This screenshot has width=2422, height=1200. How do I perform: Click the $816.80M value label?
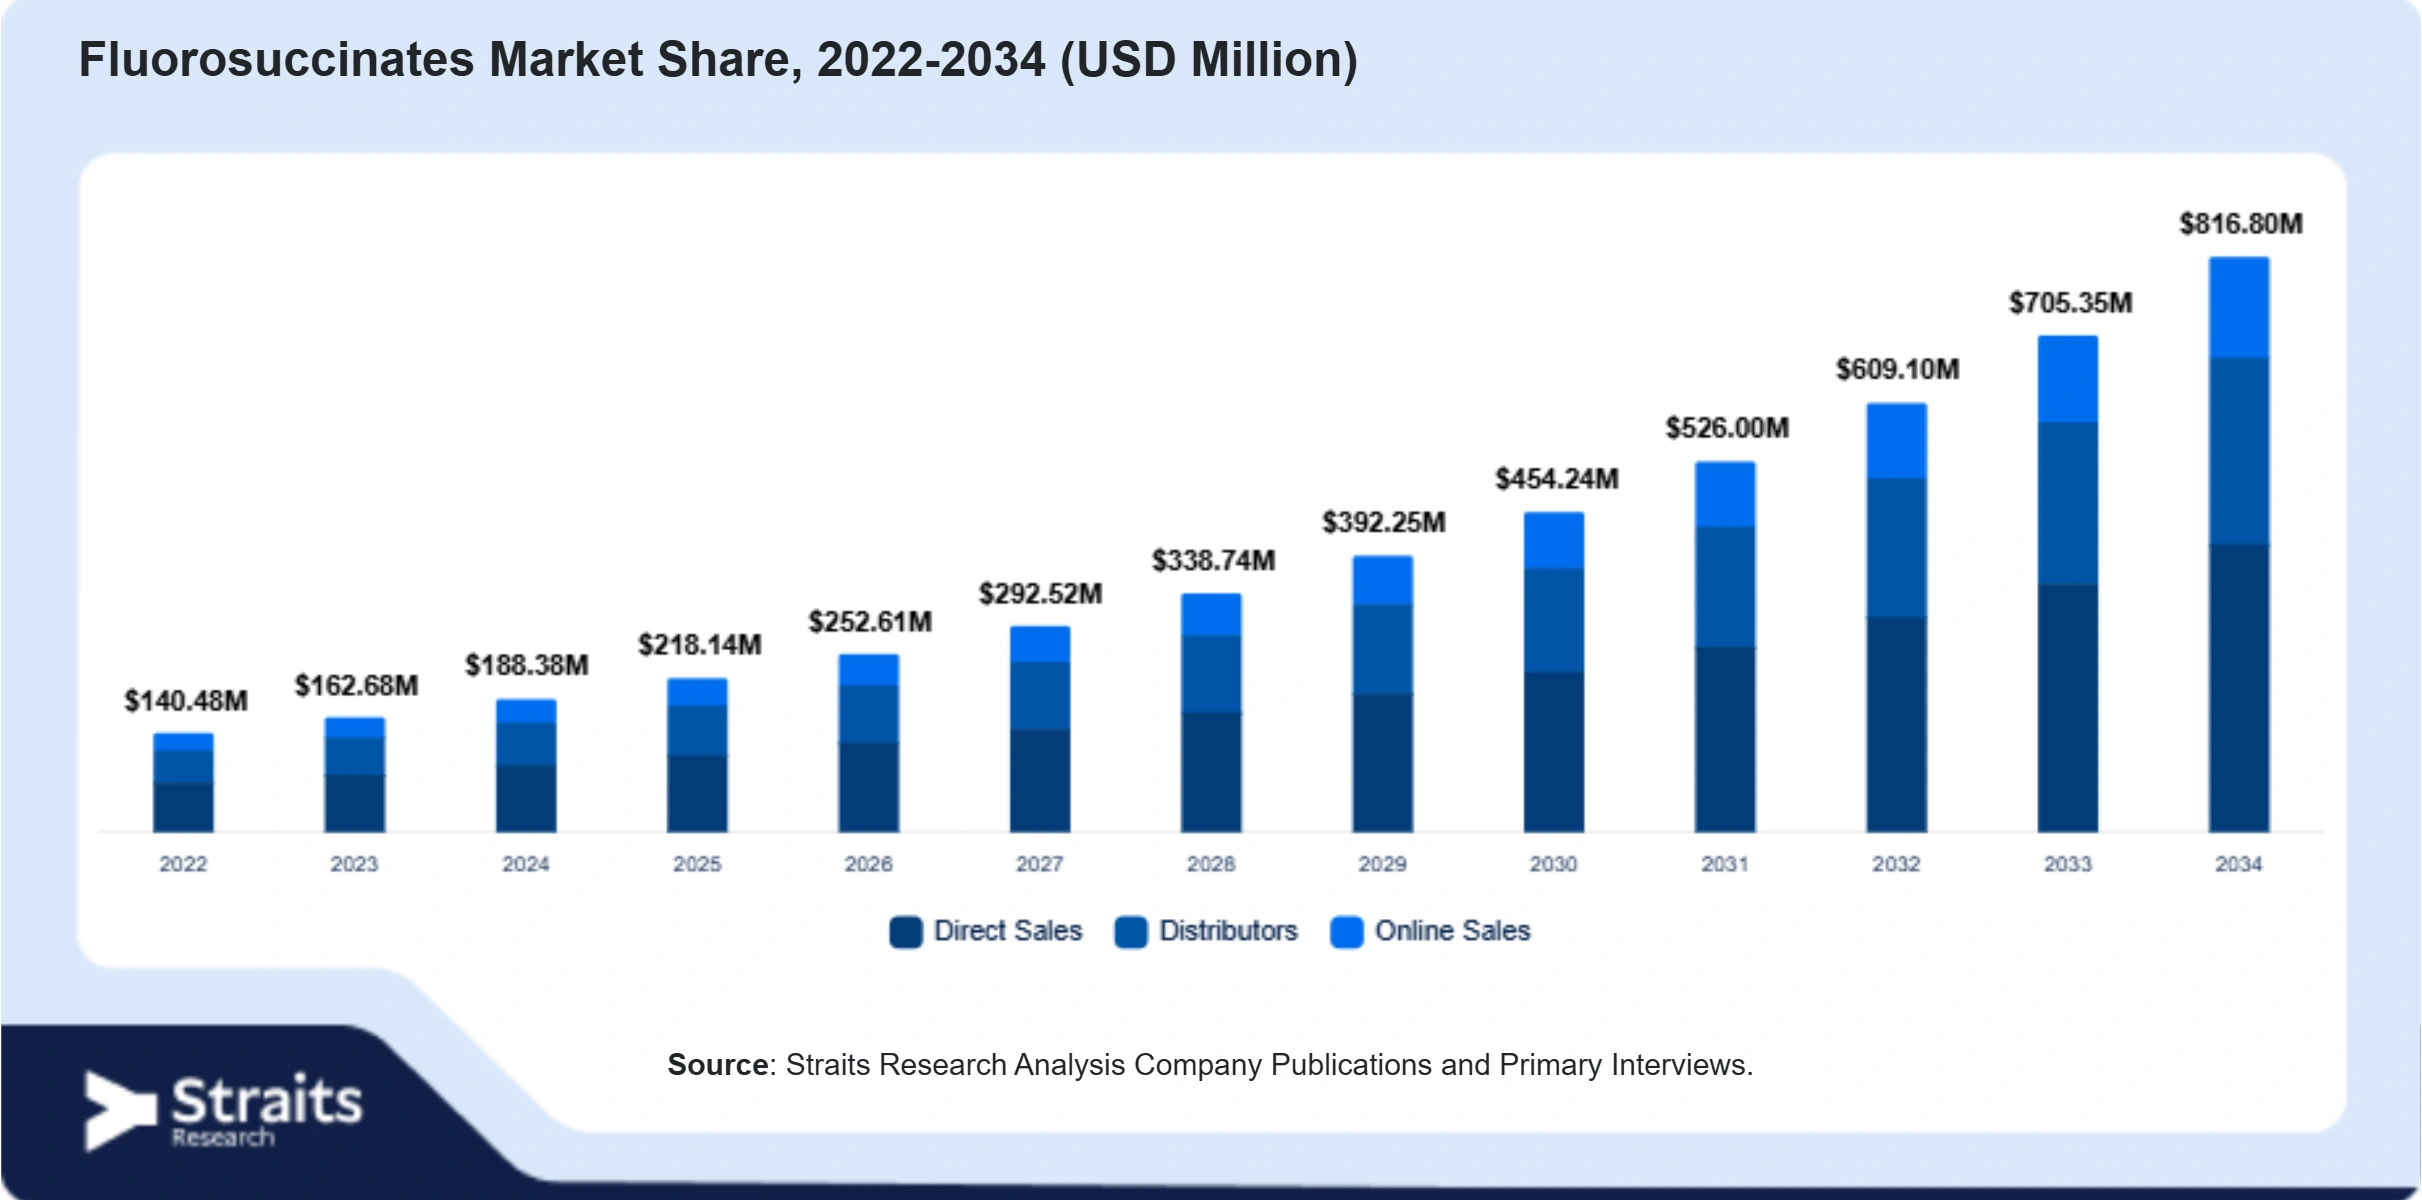tap(2241, 224)
